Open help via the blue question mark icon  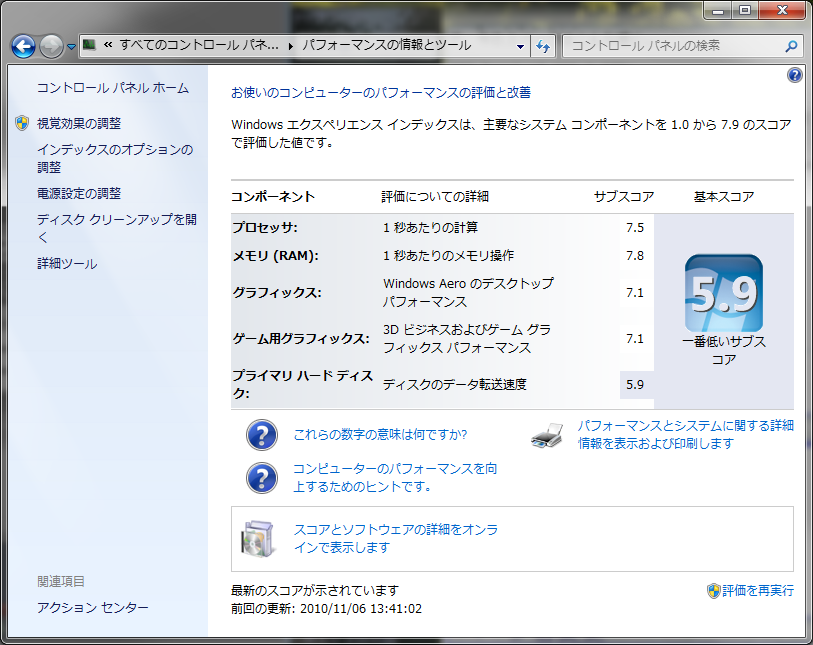click(x=795, y=75)
